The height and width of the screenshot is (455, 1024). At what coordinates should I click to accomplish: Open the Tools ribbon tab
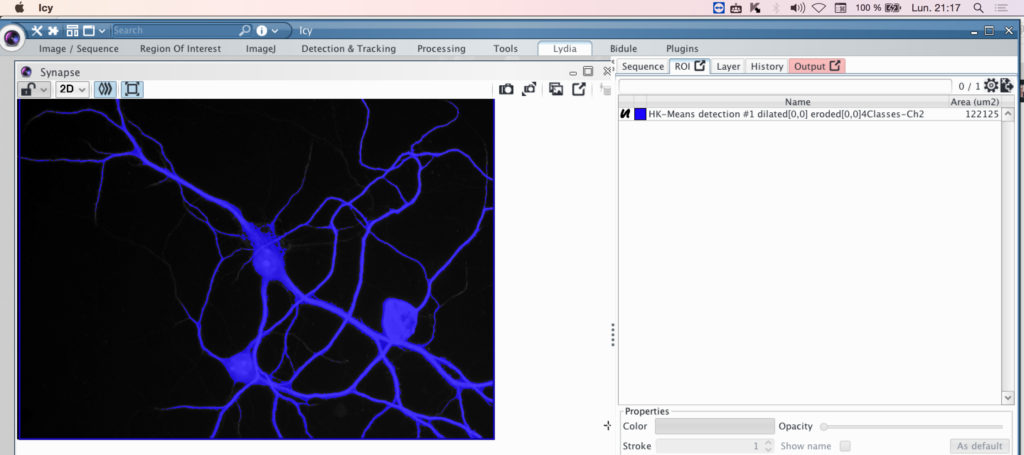coord(505,48)
